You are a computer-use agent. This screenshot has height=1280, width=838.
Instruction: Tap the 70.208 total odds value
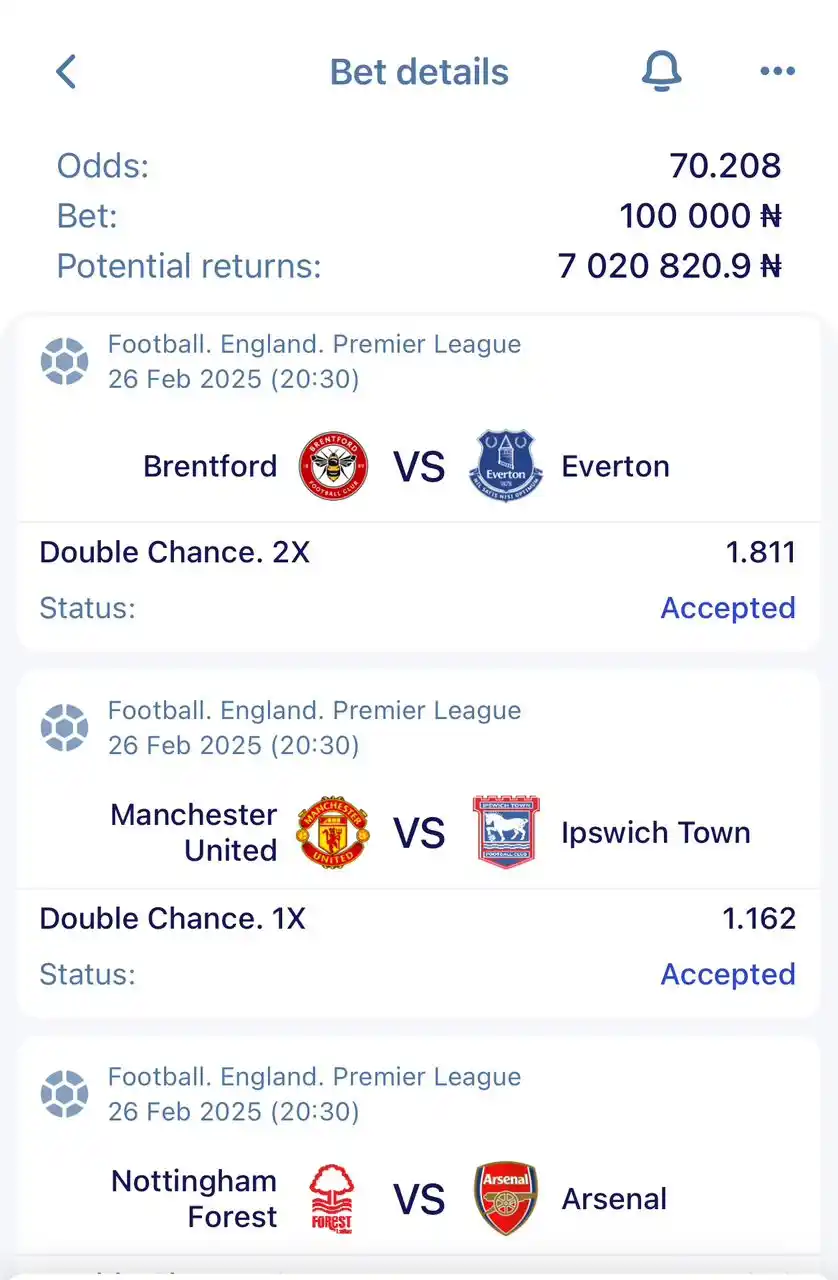725,166
